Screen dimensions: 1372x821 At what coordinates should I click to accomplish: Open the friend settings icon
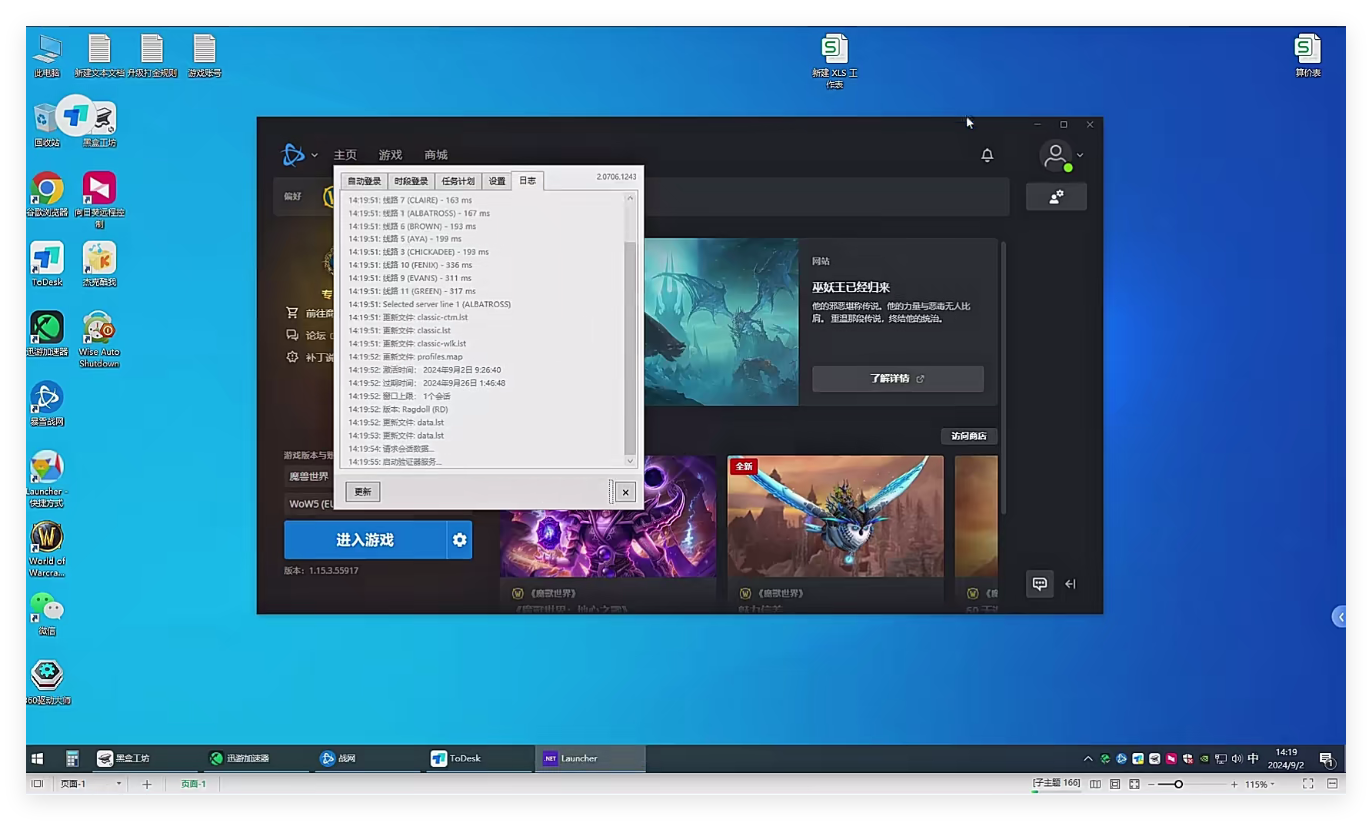(x=1056, y=197)
